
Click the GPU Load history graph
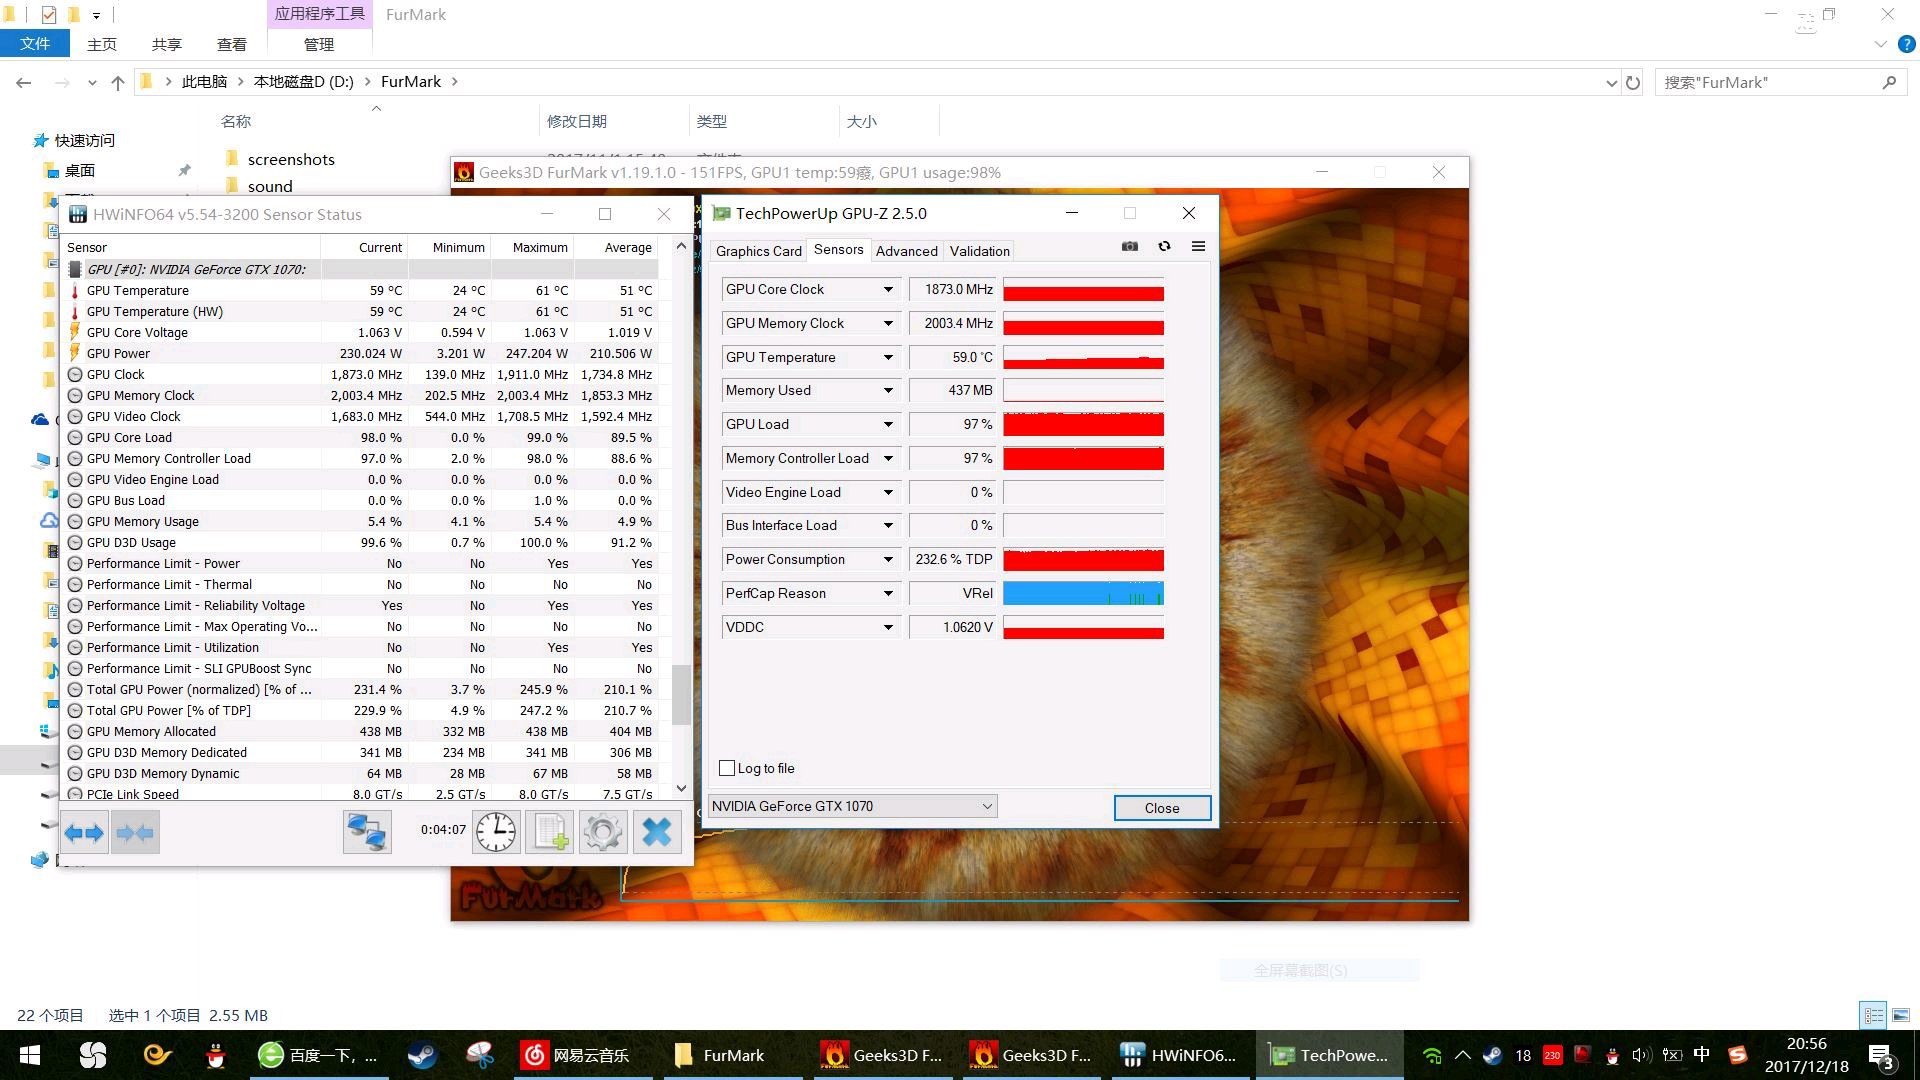click(1083, 425)
